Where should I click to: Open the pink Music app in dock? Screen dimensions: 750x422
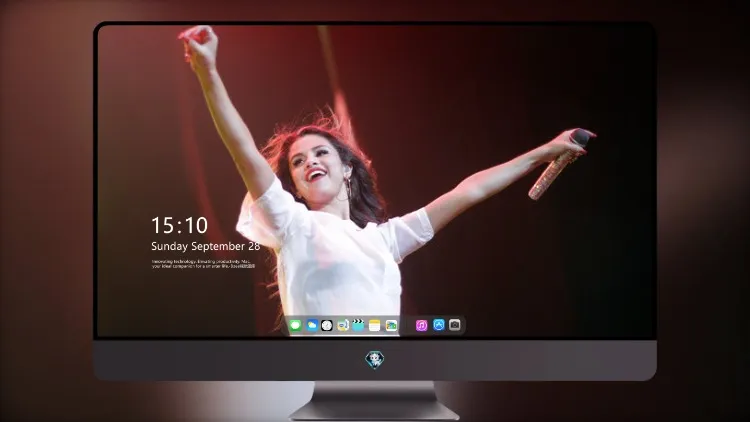click(x=421, y=325)
